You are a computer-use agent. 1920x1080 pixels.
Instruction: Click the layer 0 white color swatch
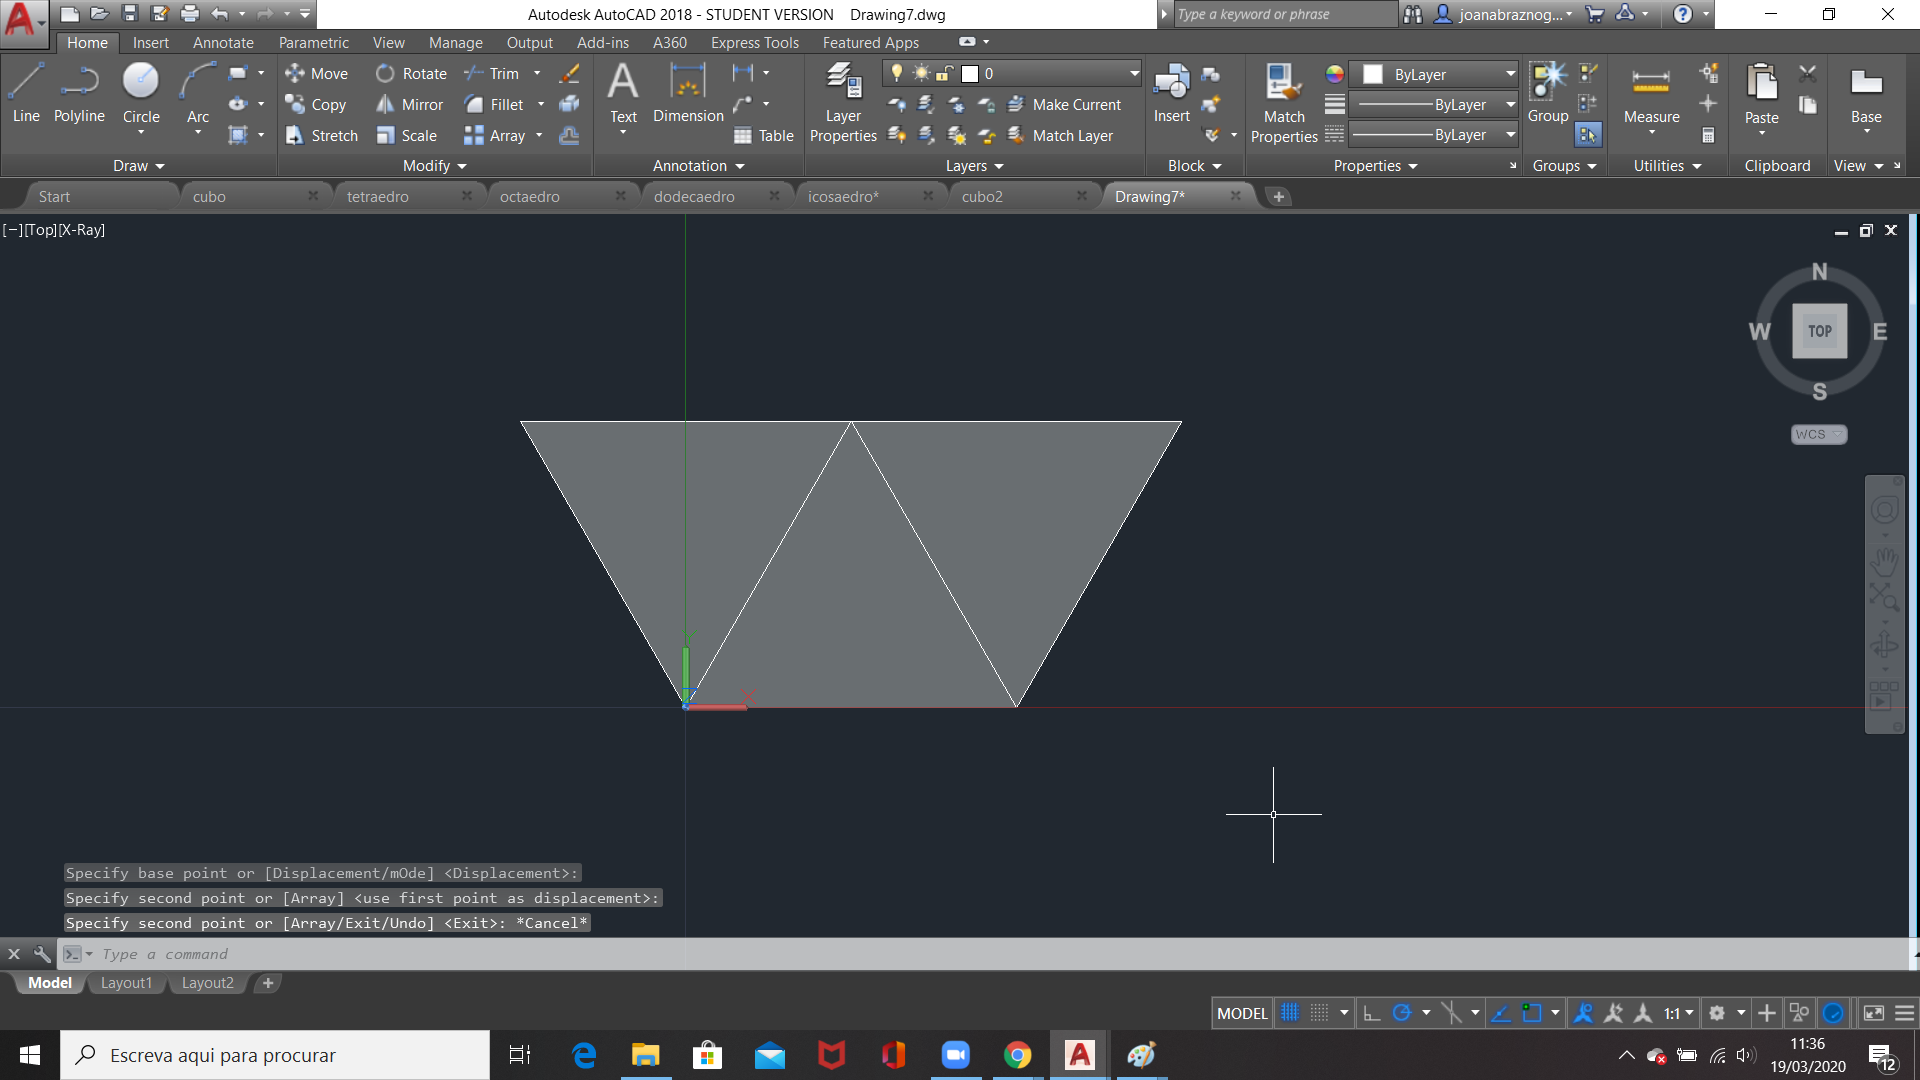point(969,74)
